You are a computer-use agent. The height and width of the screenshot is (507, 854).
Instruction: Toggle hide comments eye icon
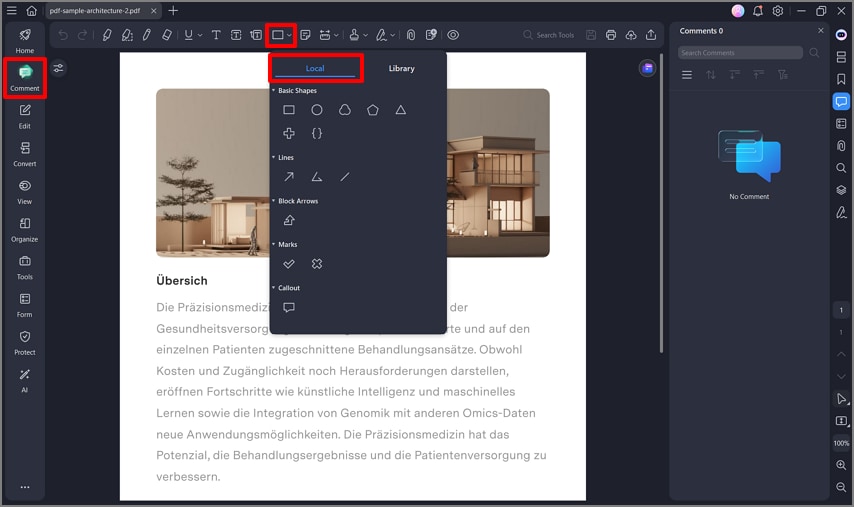[x=453, y=35]
